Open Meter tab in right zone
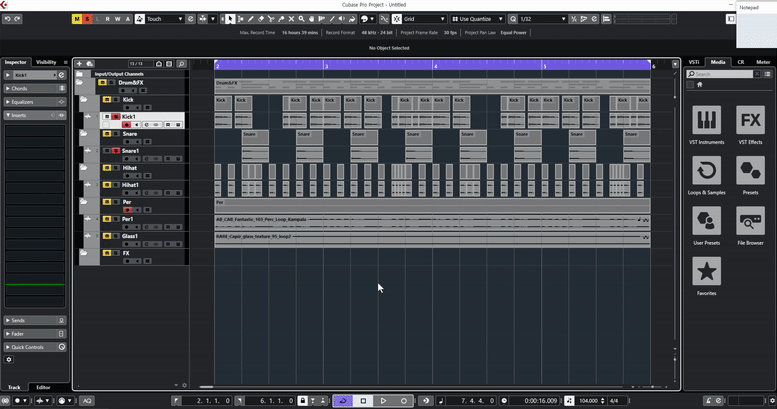Image resolution: width=777 pixels, height=409 pixels. 763,62
